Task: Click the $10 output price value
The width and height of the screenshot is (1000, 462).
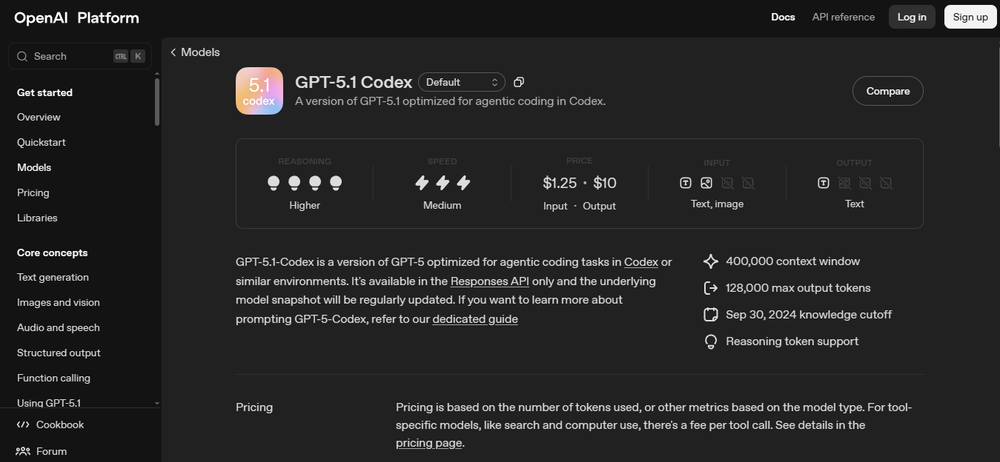Action: (605, 183)
